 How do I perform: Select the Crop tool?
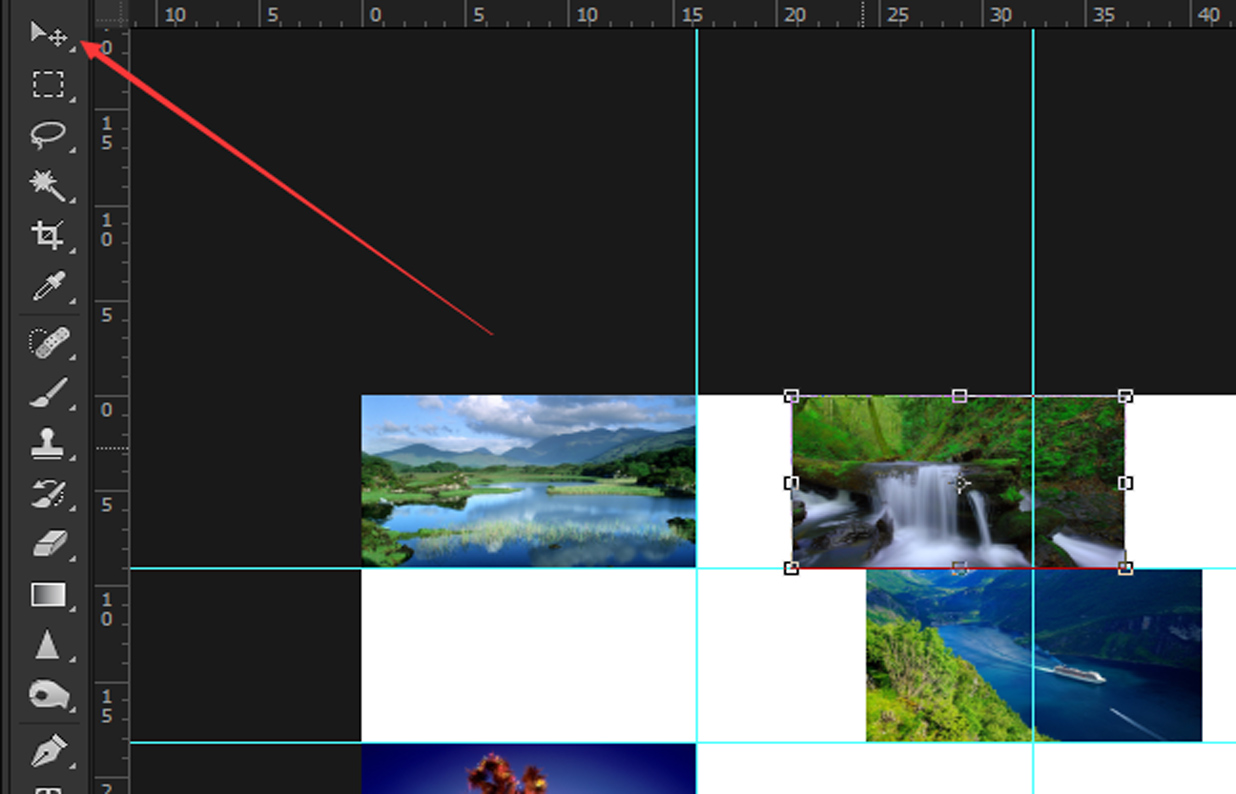[x=48, y=236]
